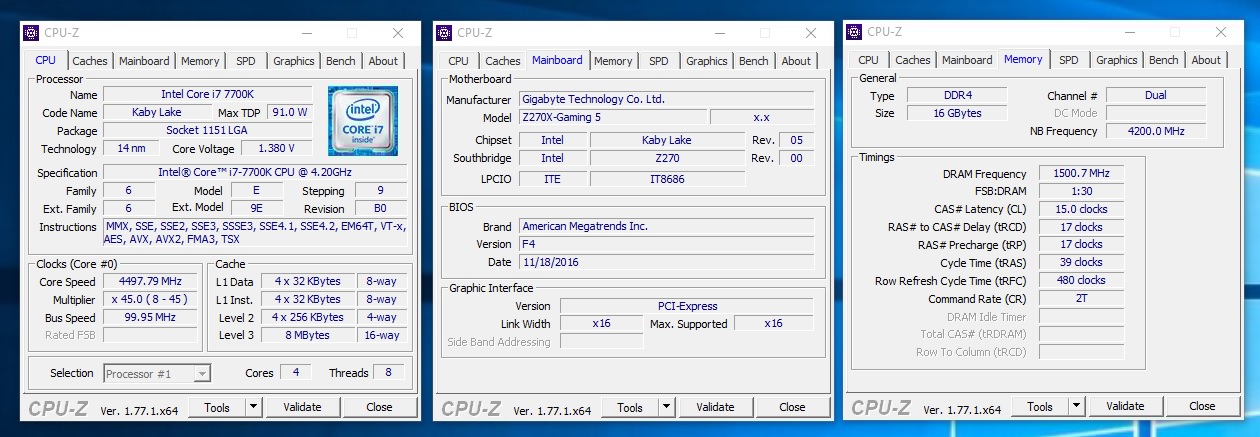The height and width of the screenshot is (437, 1260).
Task: Click the CPU-Z app icon in first window title bar
Action: [x=31, y=33]
